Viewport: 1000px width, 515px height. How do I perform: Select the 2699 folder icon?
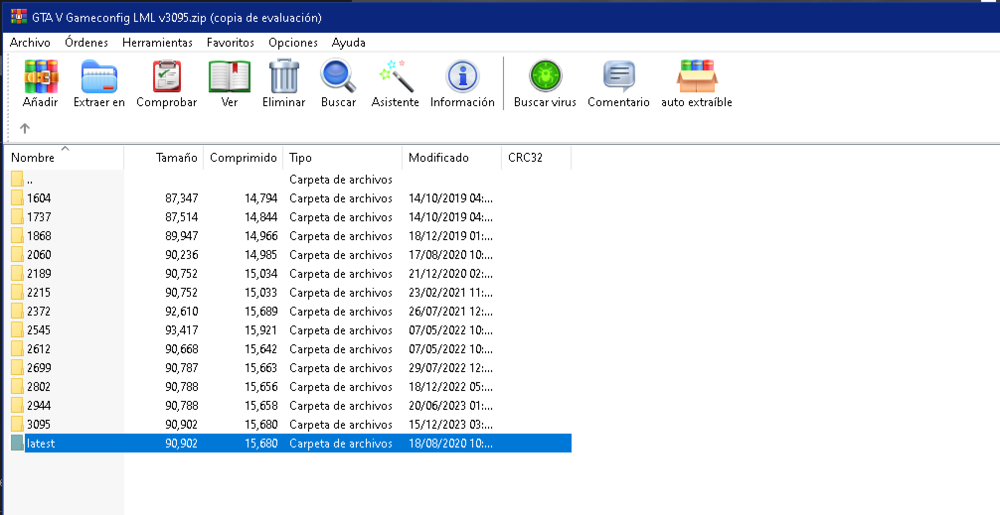(18, 368)
